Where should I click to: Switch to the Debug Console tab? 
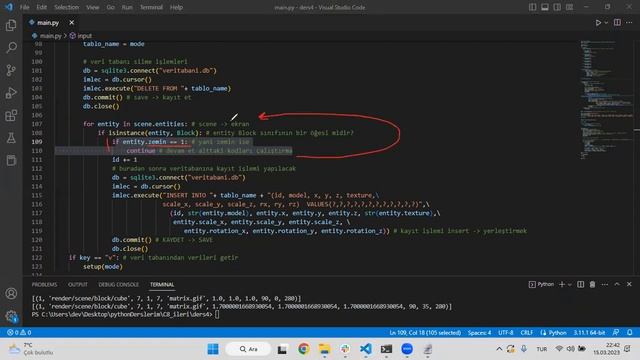click(x=118, y=284)
